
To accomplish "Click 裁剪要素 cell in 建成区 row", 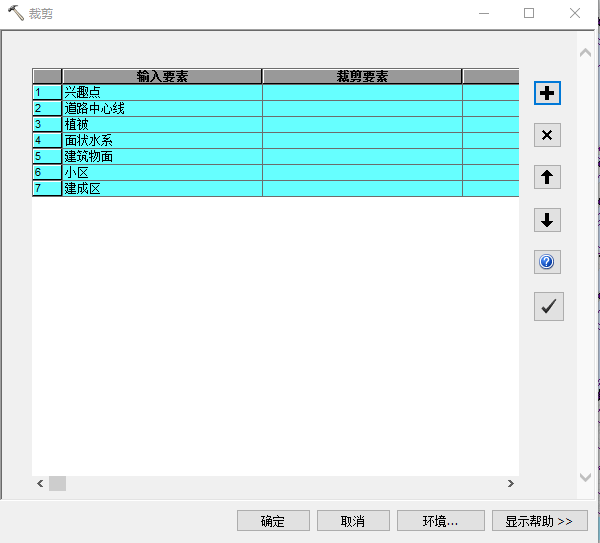I will (x=362, y=189).
